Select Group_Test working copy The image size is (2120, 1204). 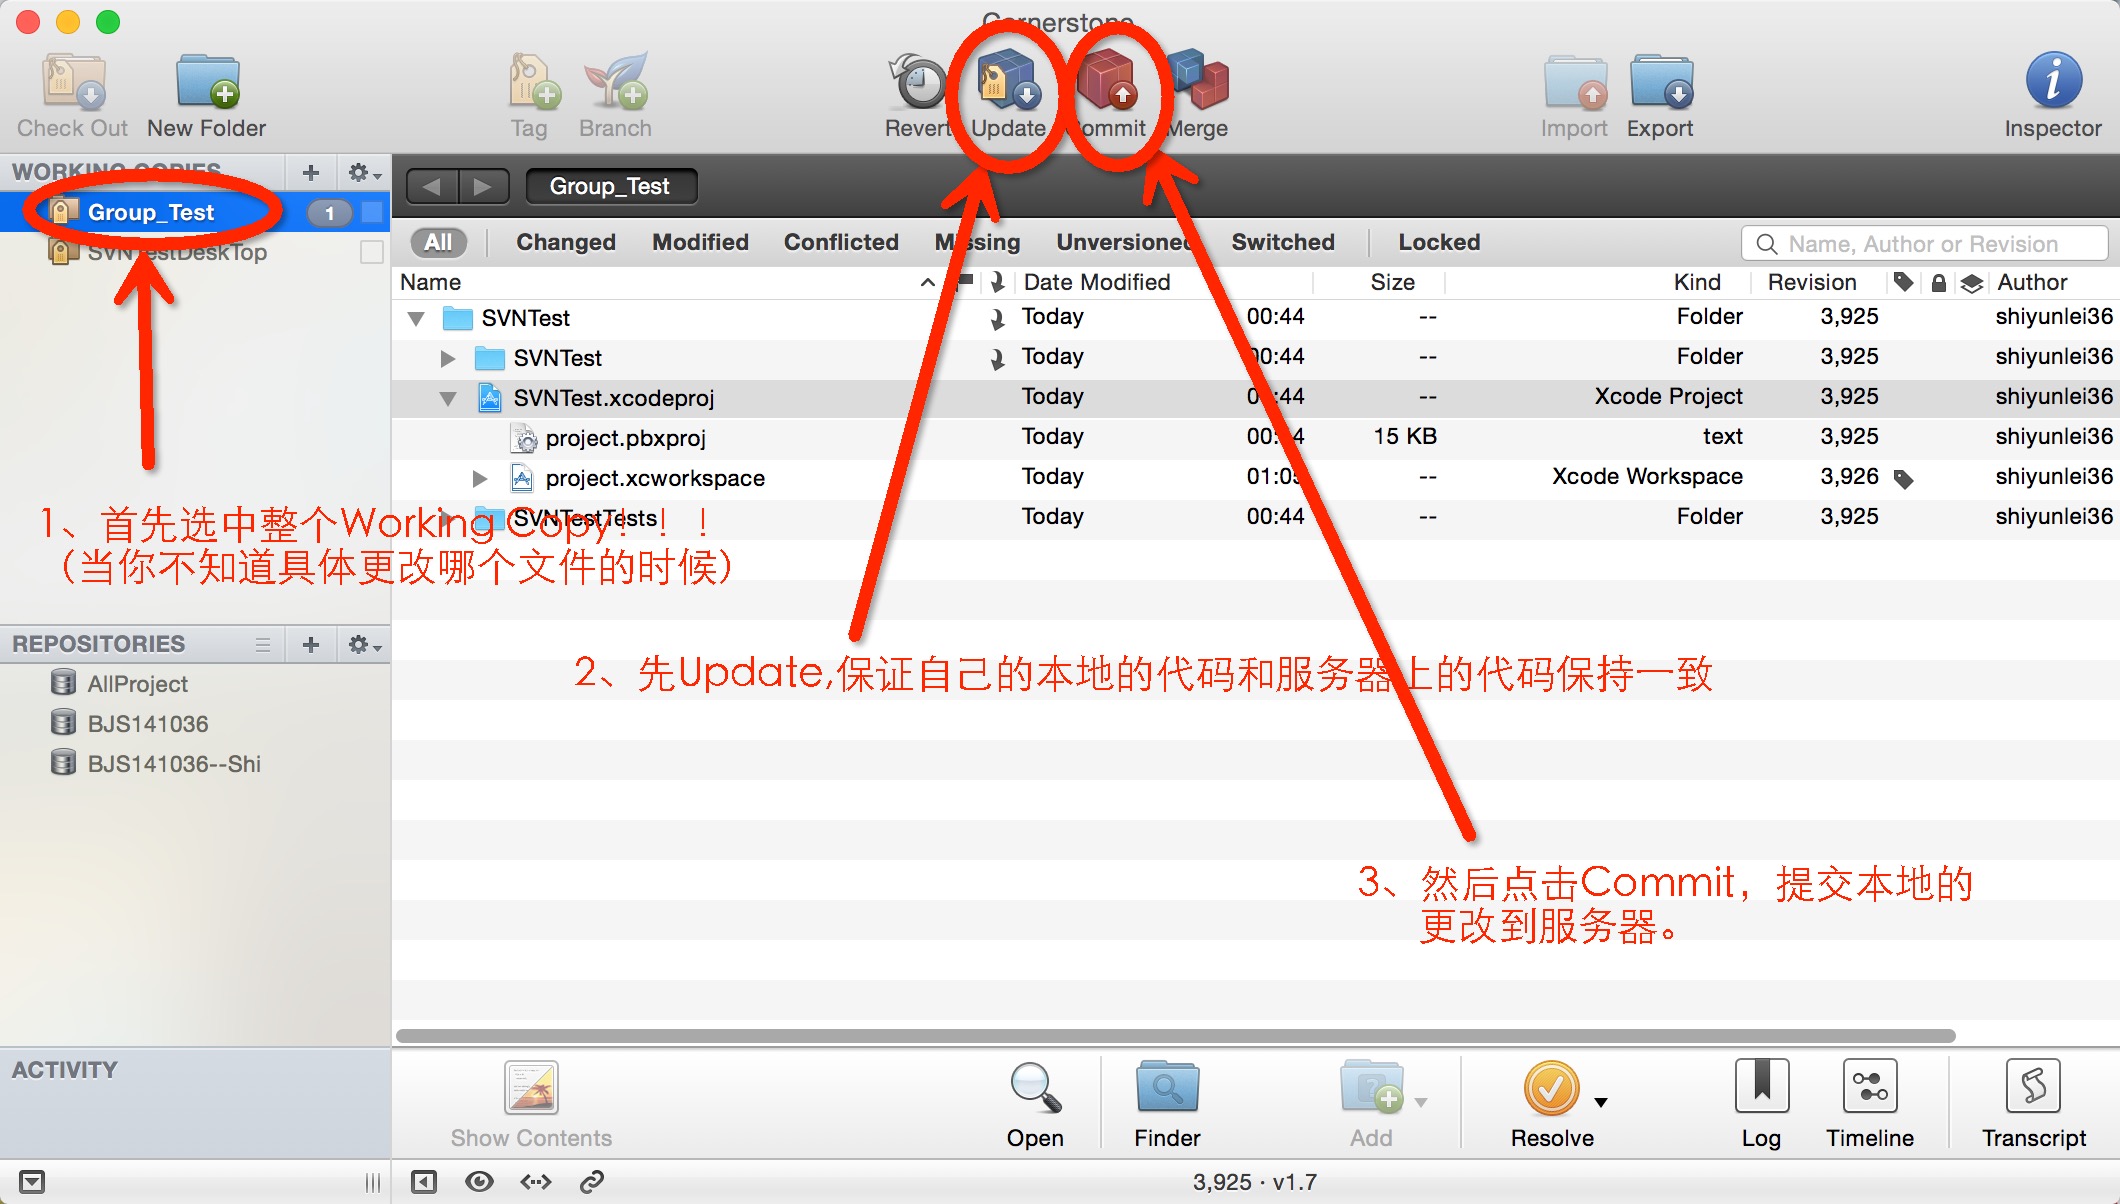151,211
